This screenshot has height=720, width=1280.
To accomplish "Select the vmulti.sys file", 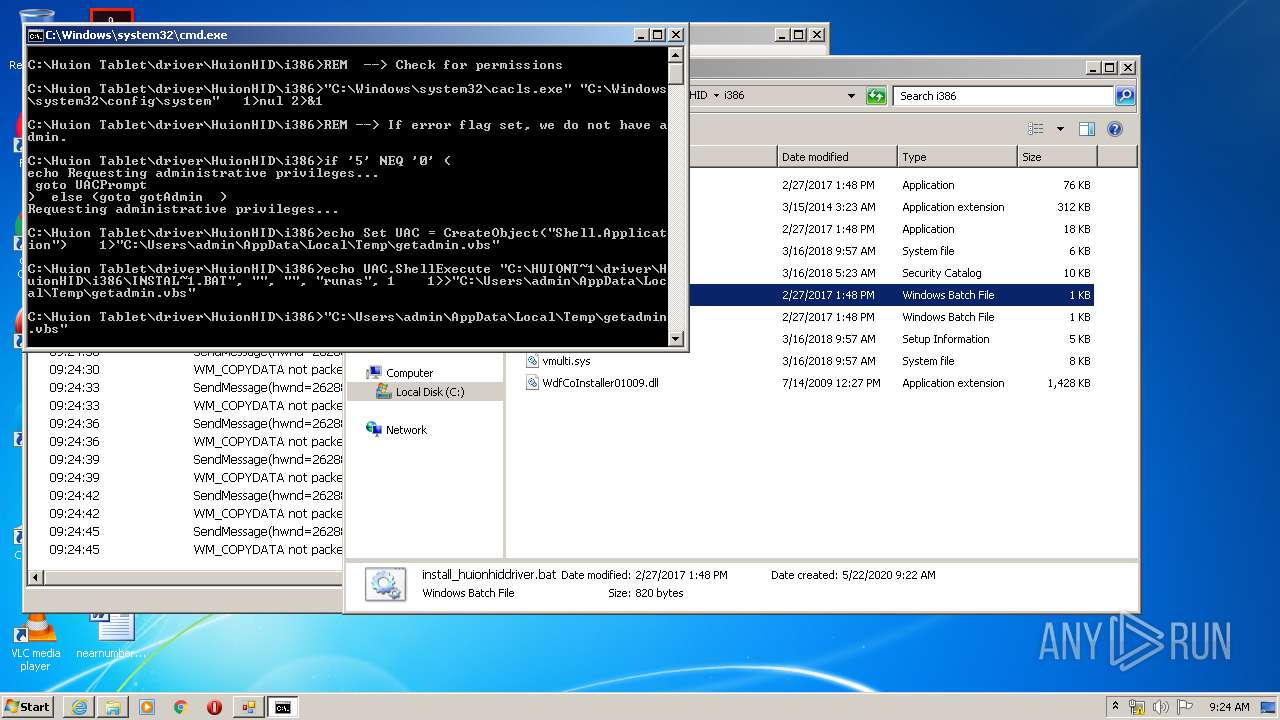I will pos(566,361).
